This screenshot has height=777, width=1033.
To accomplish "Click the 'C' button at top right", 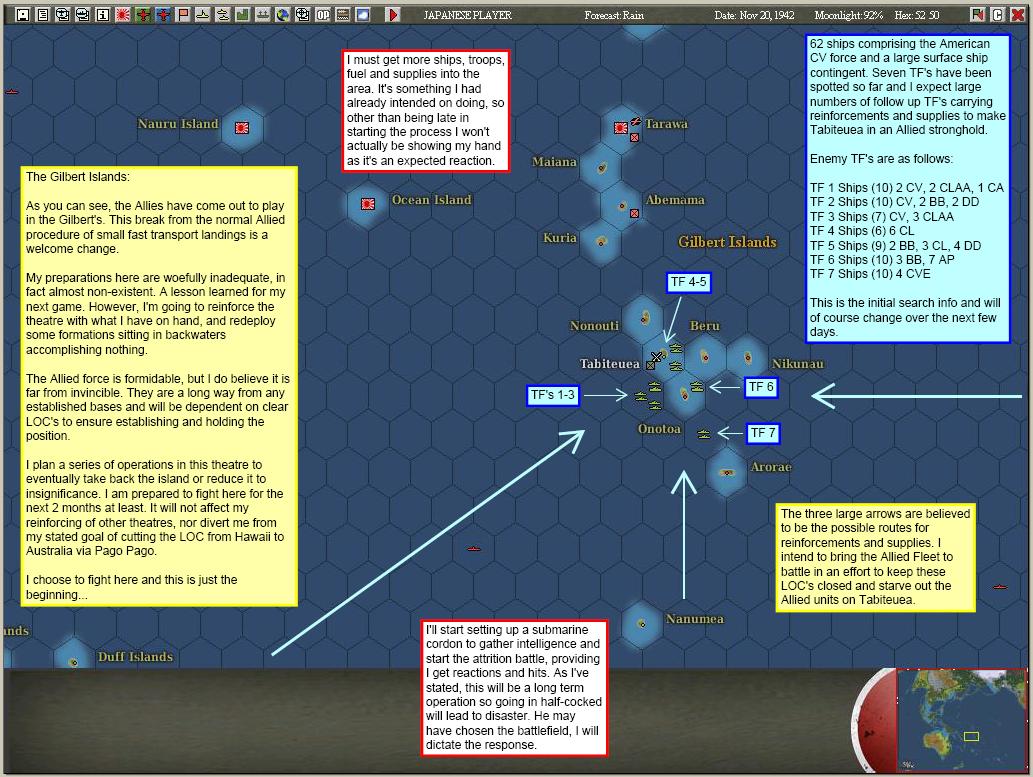I will [997, 14].
